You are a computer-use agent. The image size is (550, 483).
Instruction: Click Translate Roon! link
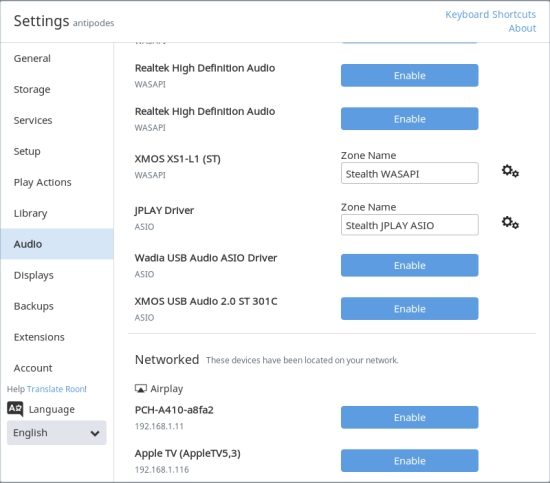(57, 389)
